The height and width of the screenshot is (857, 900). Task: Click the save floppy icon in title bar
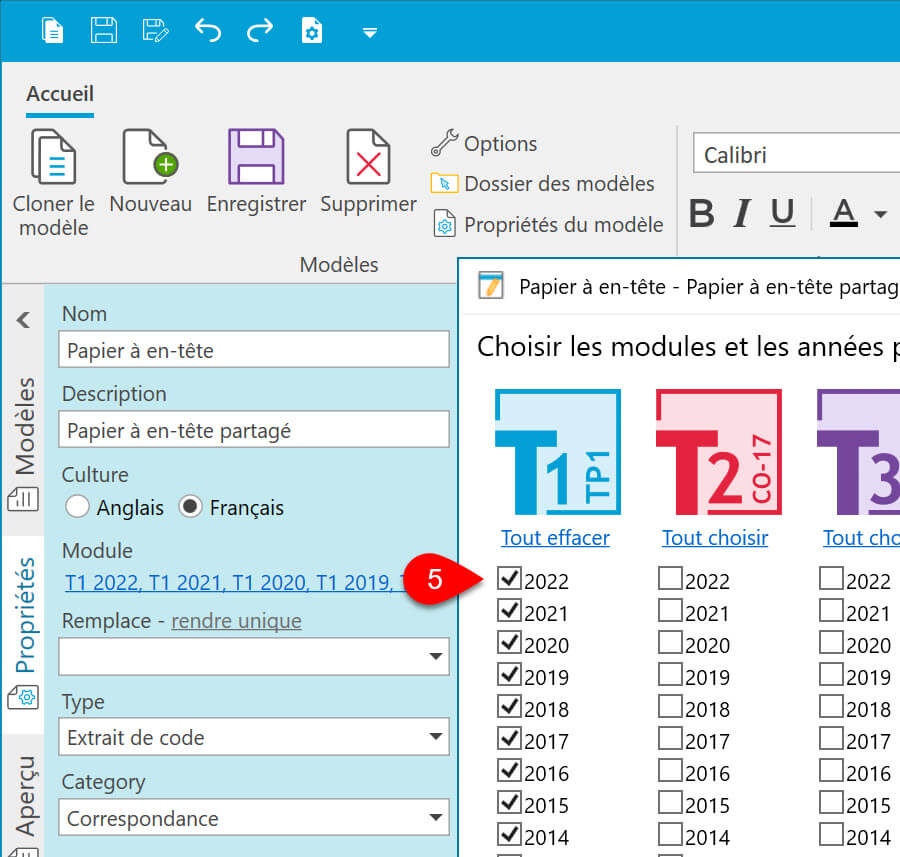pos(104,30)
